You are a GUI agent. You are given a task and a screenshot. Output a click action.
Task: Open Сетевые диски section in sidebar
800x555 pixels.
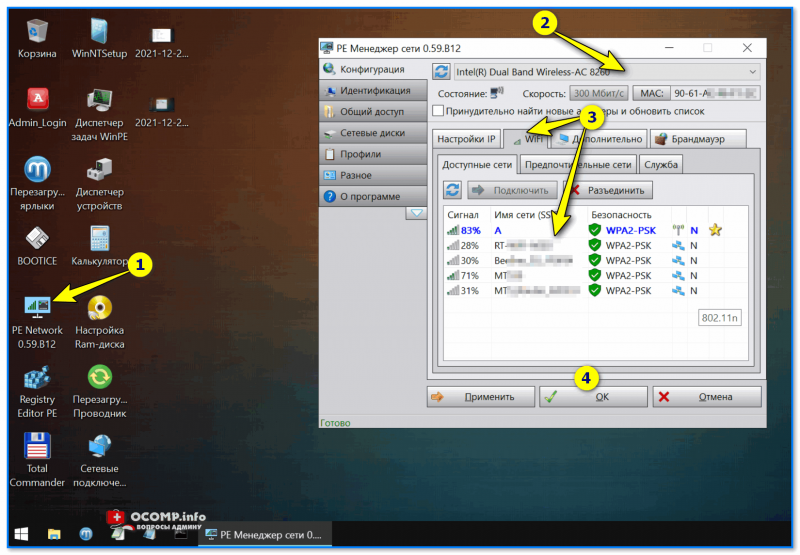[373, 133]
